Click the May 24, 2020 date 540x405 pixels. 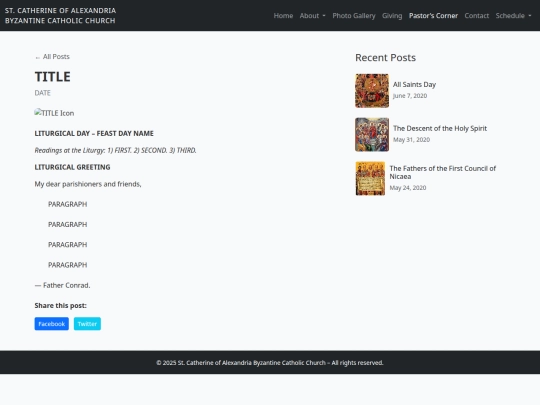(408, 188)
